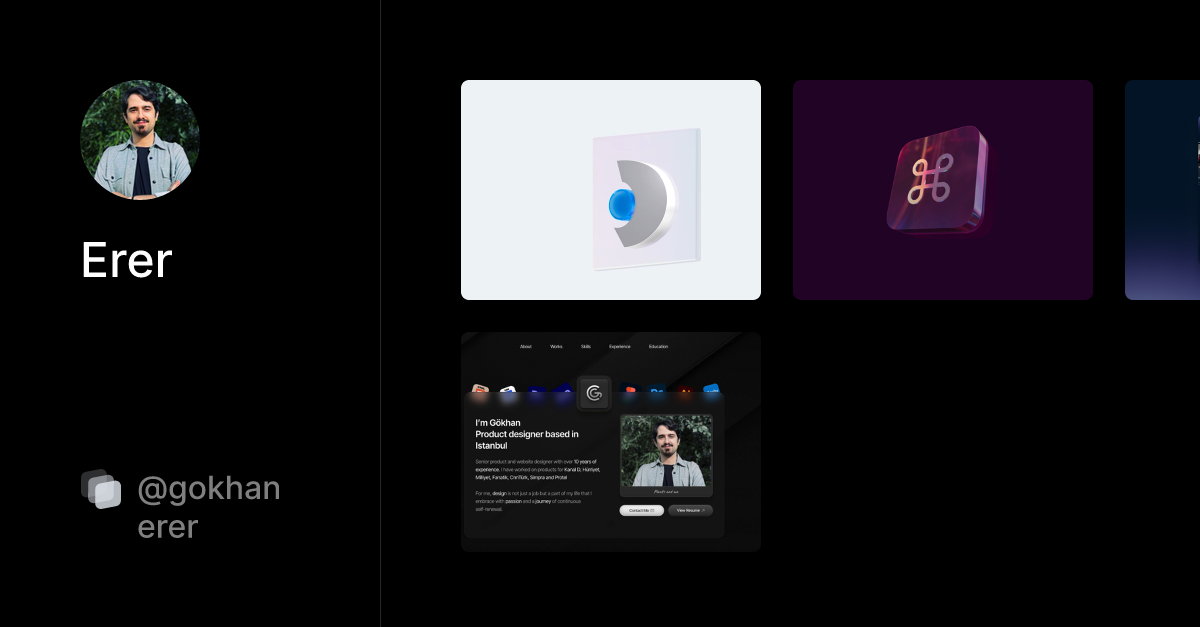This screenshot has height=627, width=1200.
Task: Select the Photoshop icon in the skills row
Action: pos(657,392)
